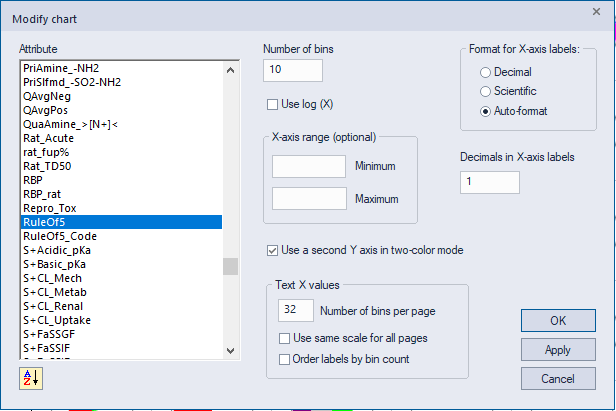The height and width of the screenshot is (411, 616).
Task: Click the OK button
Action: click(558, 321)
